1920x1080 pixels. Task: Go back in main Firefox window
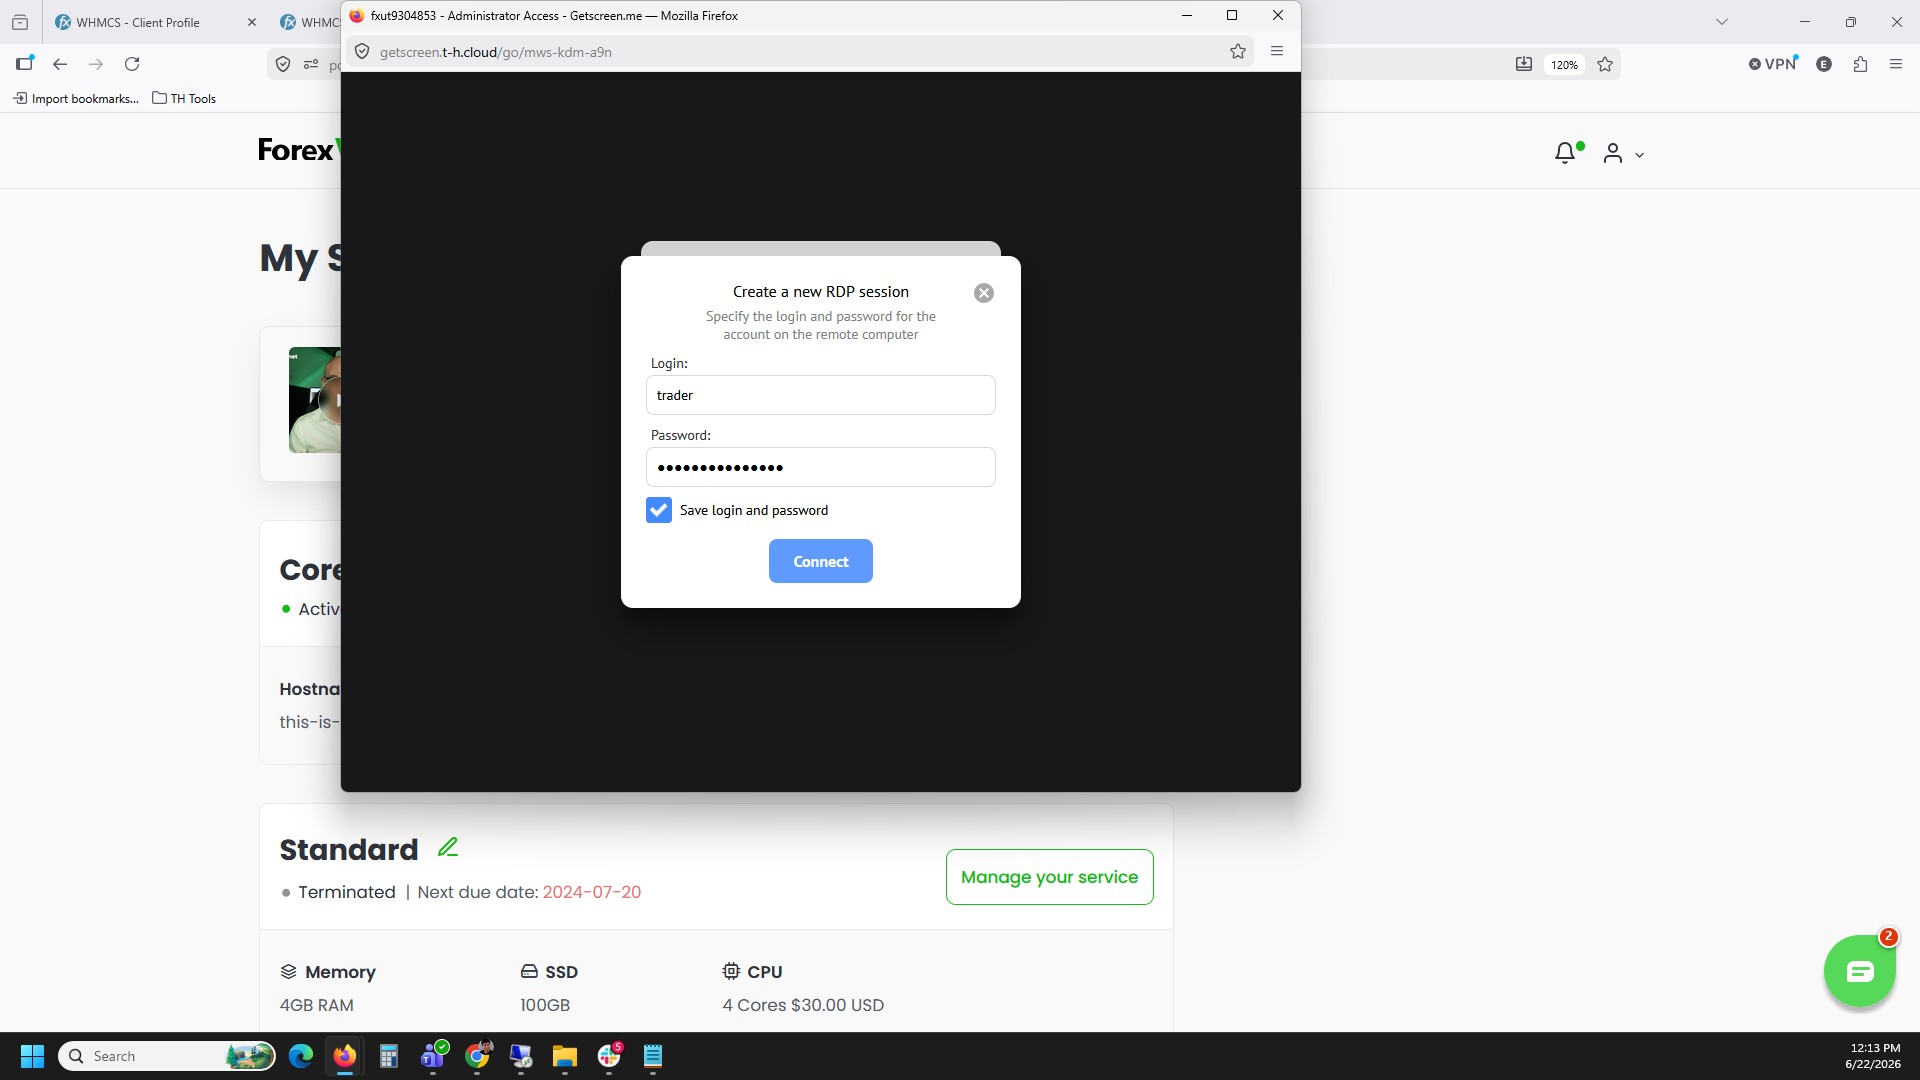(60, 64)
